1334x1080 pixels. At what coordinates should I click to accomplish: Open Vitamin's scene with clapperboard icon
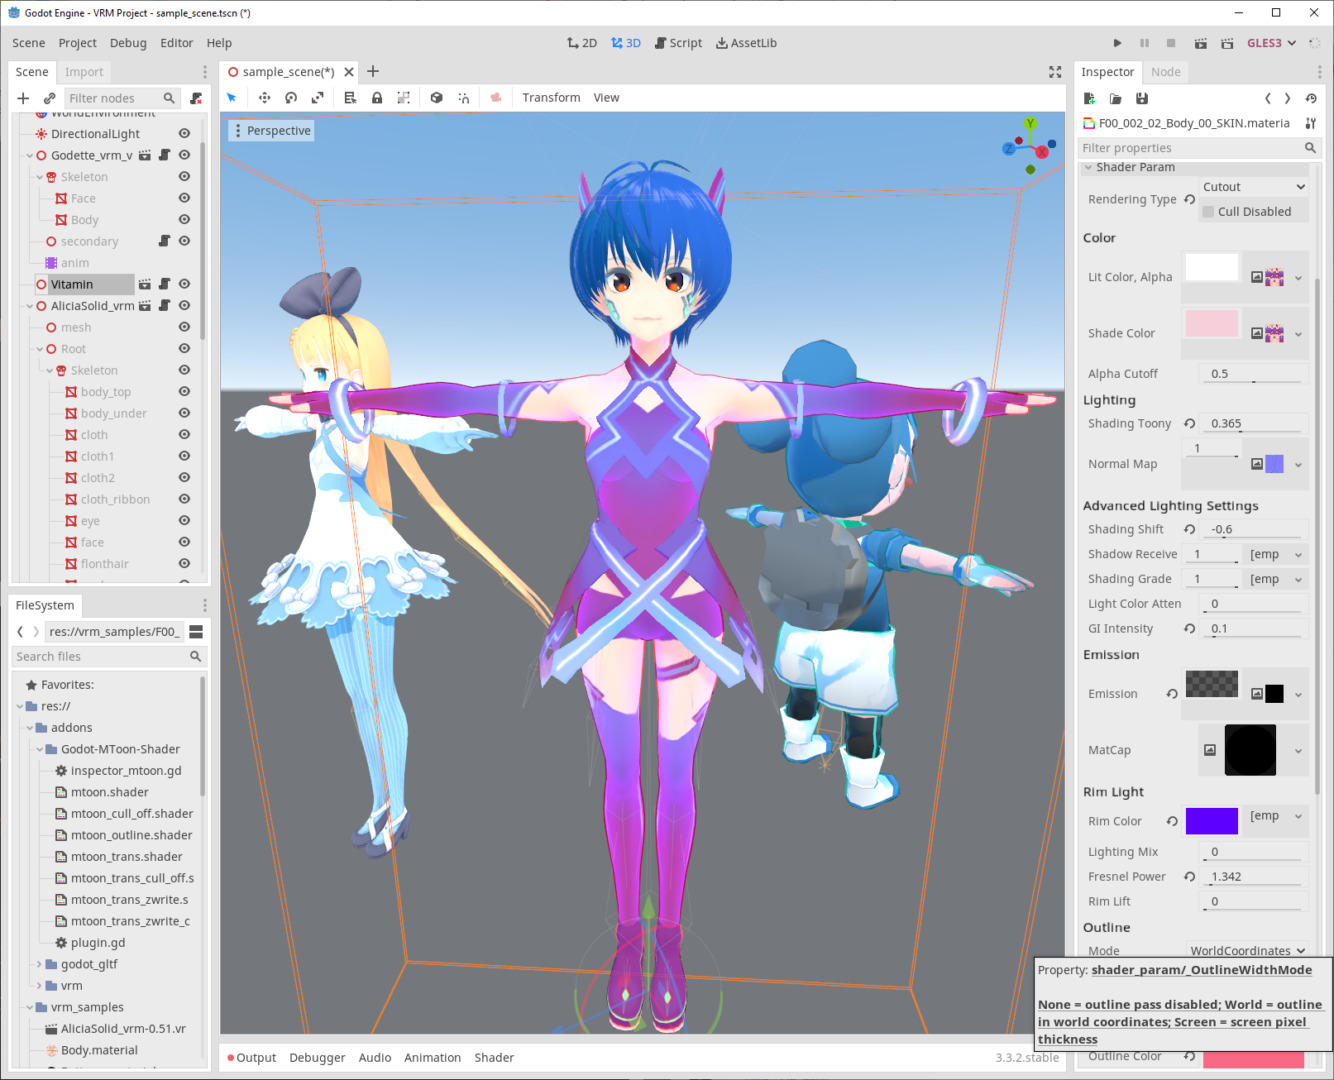click(145, 285)
